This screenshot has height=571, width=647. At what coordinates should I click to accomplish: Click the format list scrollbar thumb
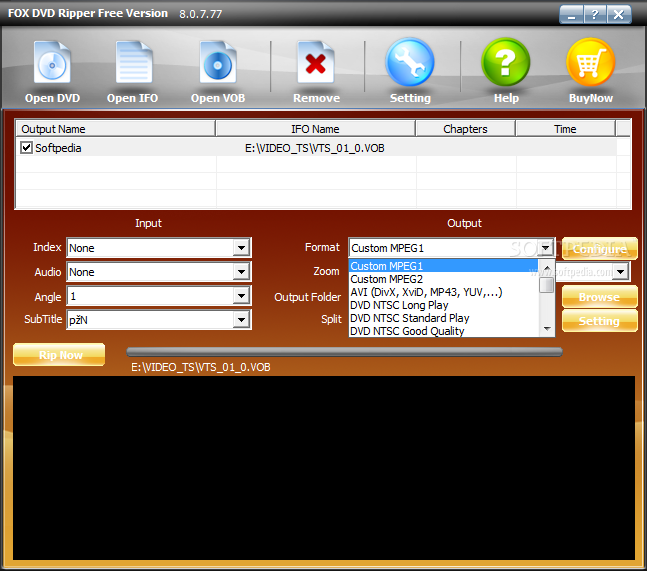547,285
